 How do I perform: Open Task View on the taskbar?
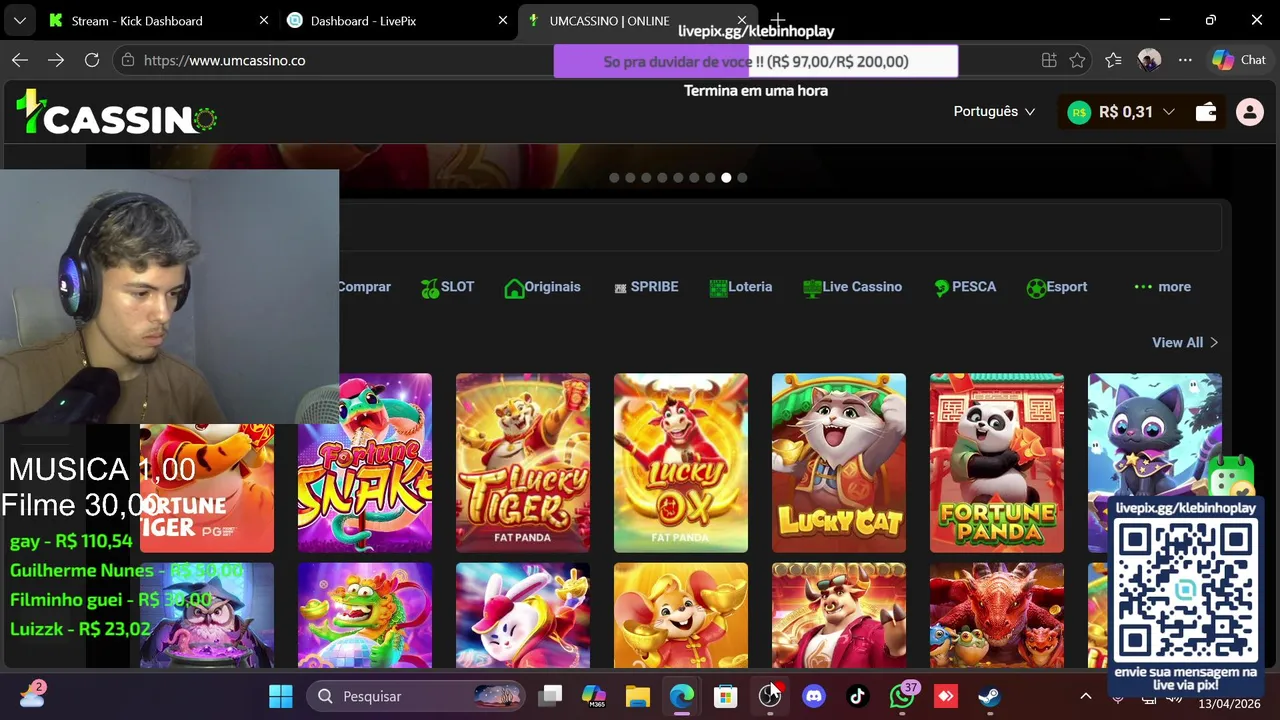[x=550, y=696]
